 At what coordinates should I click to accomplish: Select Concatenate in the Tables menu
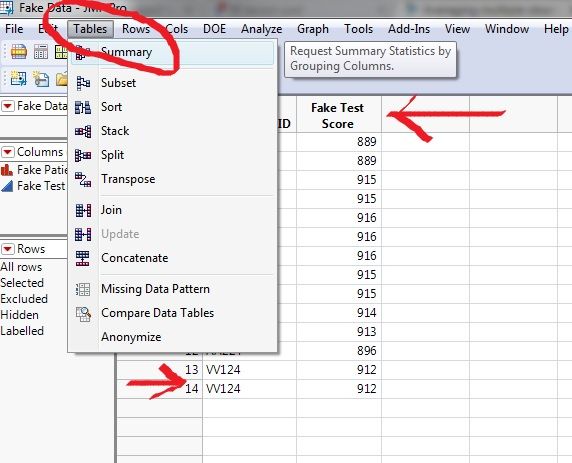click(x=172, y=258)
